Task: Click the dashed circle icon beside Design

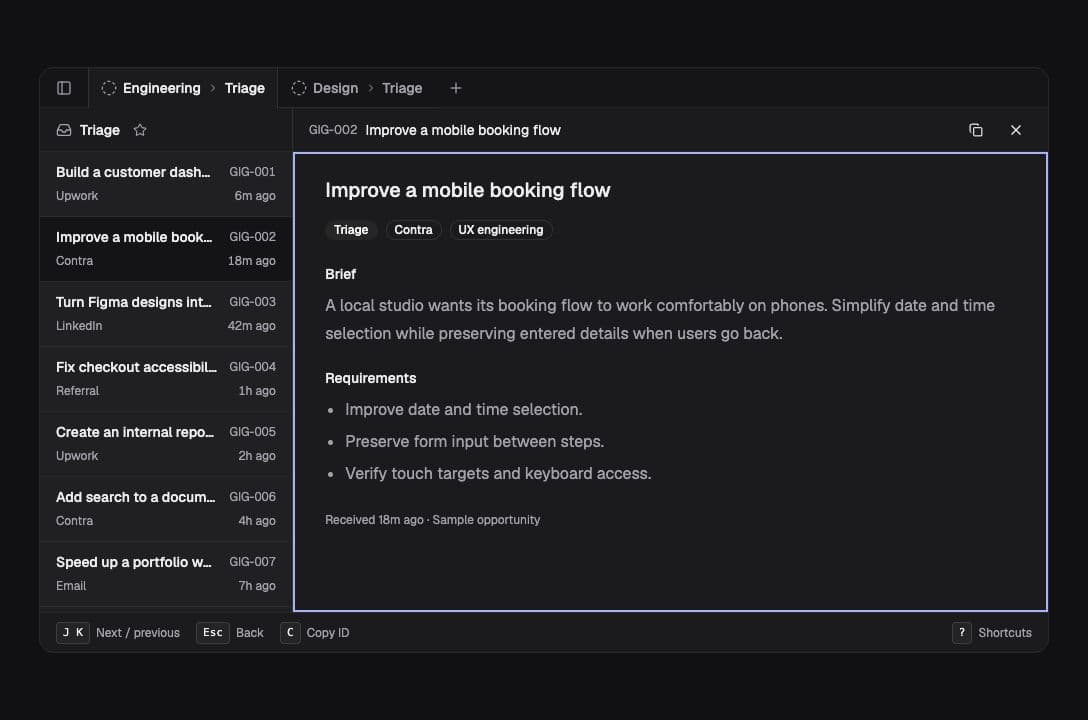Action: coord(299,88)
